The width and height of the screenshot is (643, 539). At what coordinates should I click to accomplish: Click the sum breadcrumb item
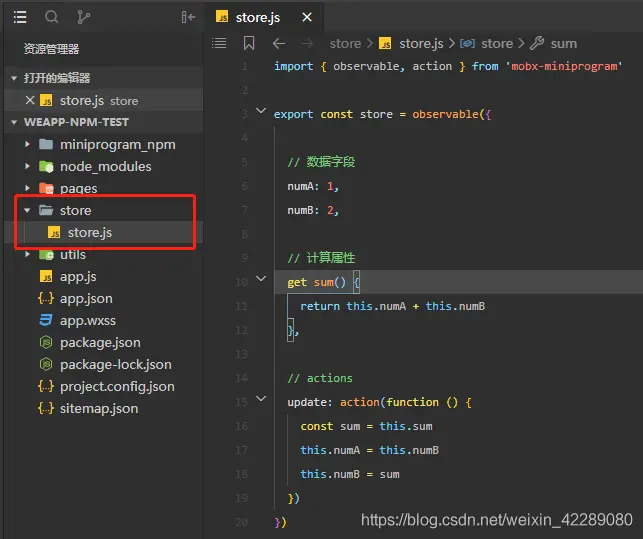[563, 43]
